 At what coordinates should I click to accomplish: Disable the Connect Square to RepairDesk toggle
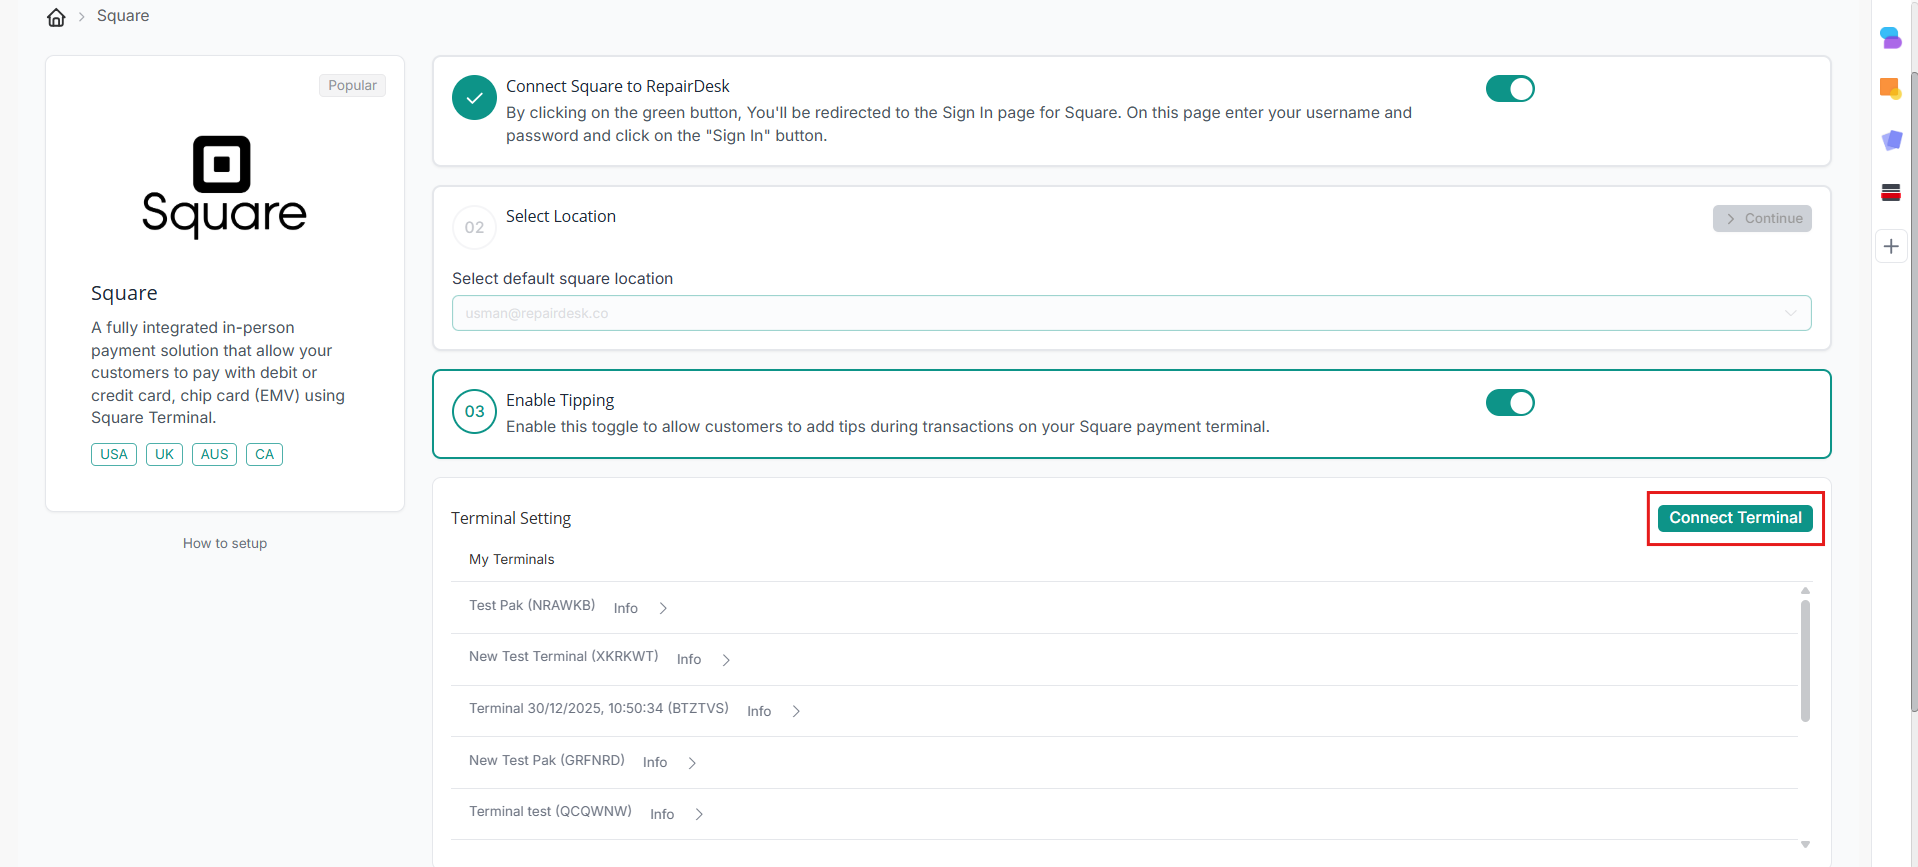(1509, 89)
